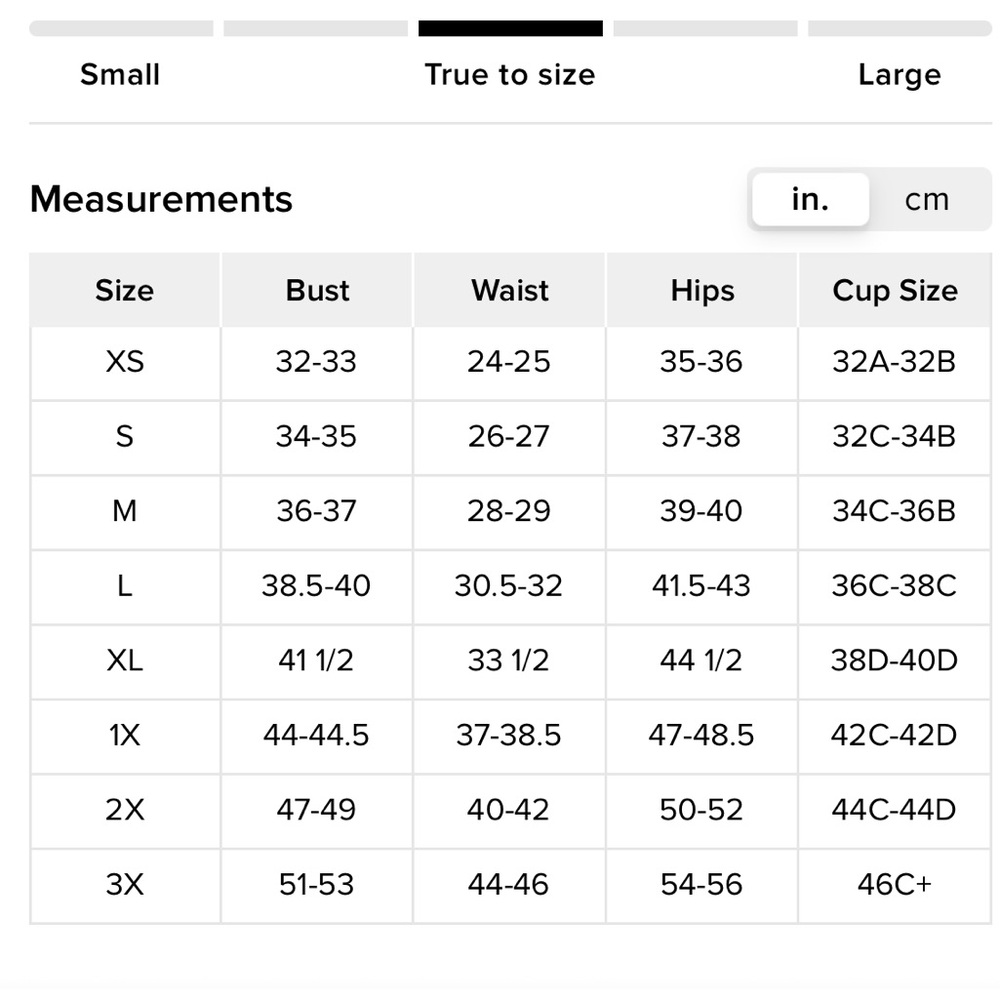The image size is (1000, 1000).
Task: Click the Small fit label
Action: [x=120, y=75]
